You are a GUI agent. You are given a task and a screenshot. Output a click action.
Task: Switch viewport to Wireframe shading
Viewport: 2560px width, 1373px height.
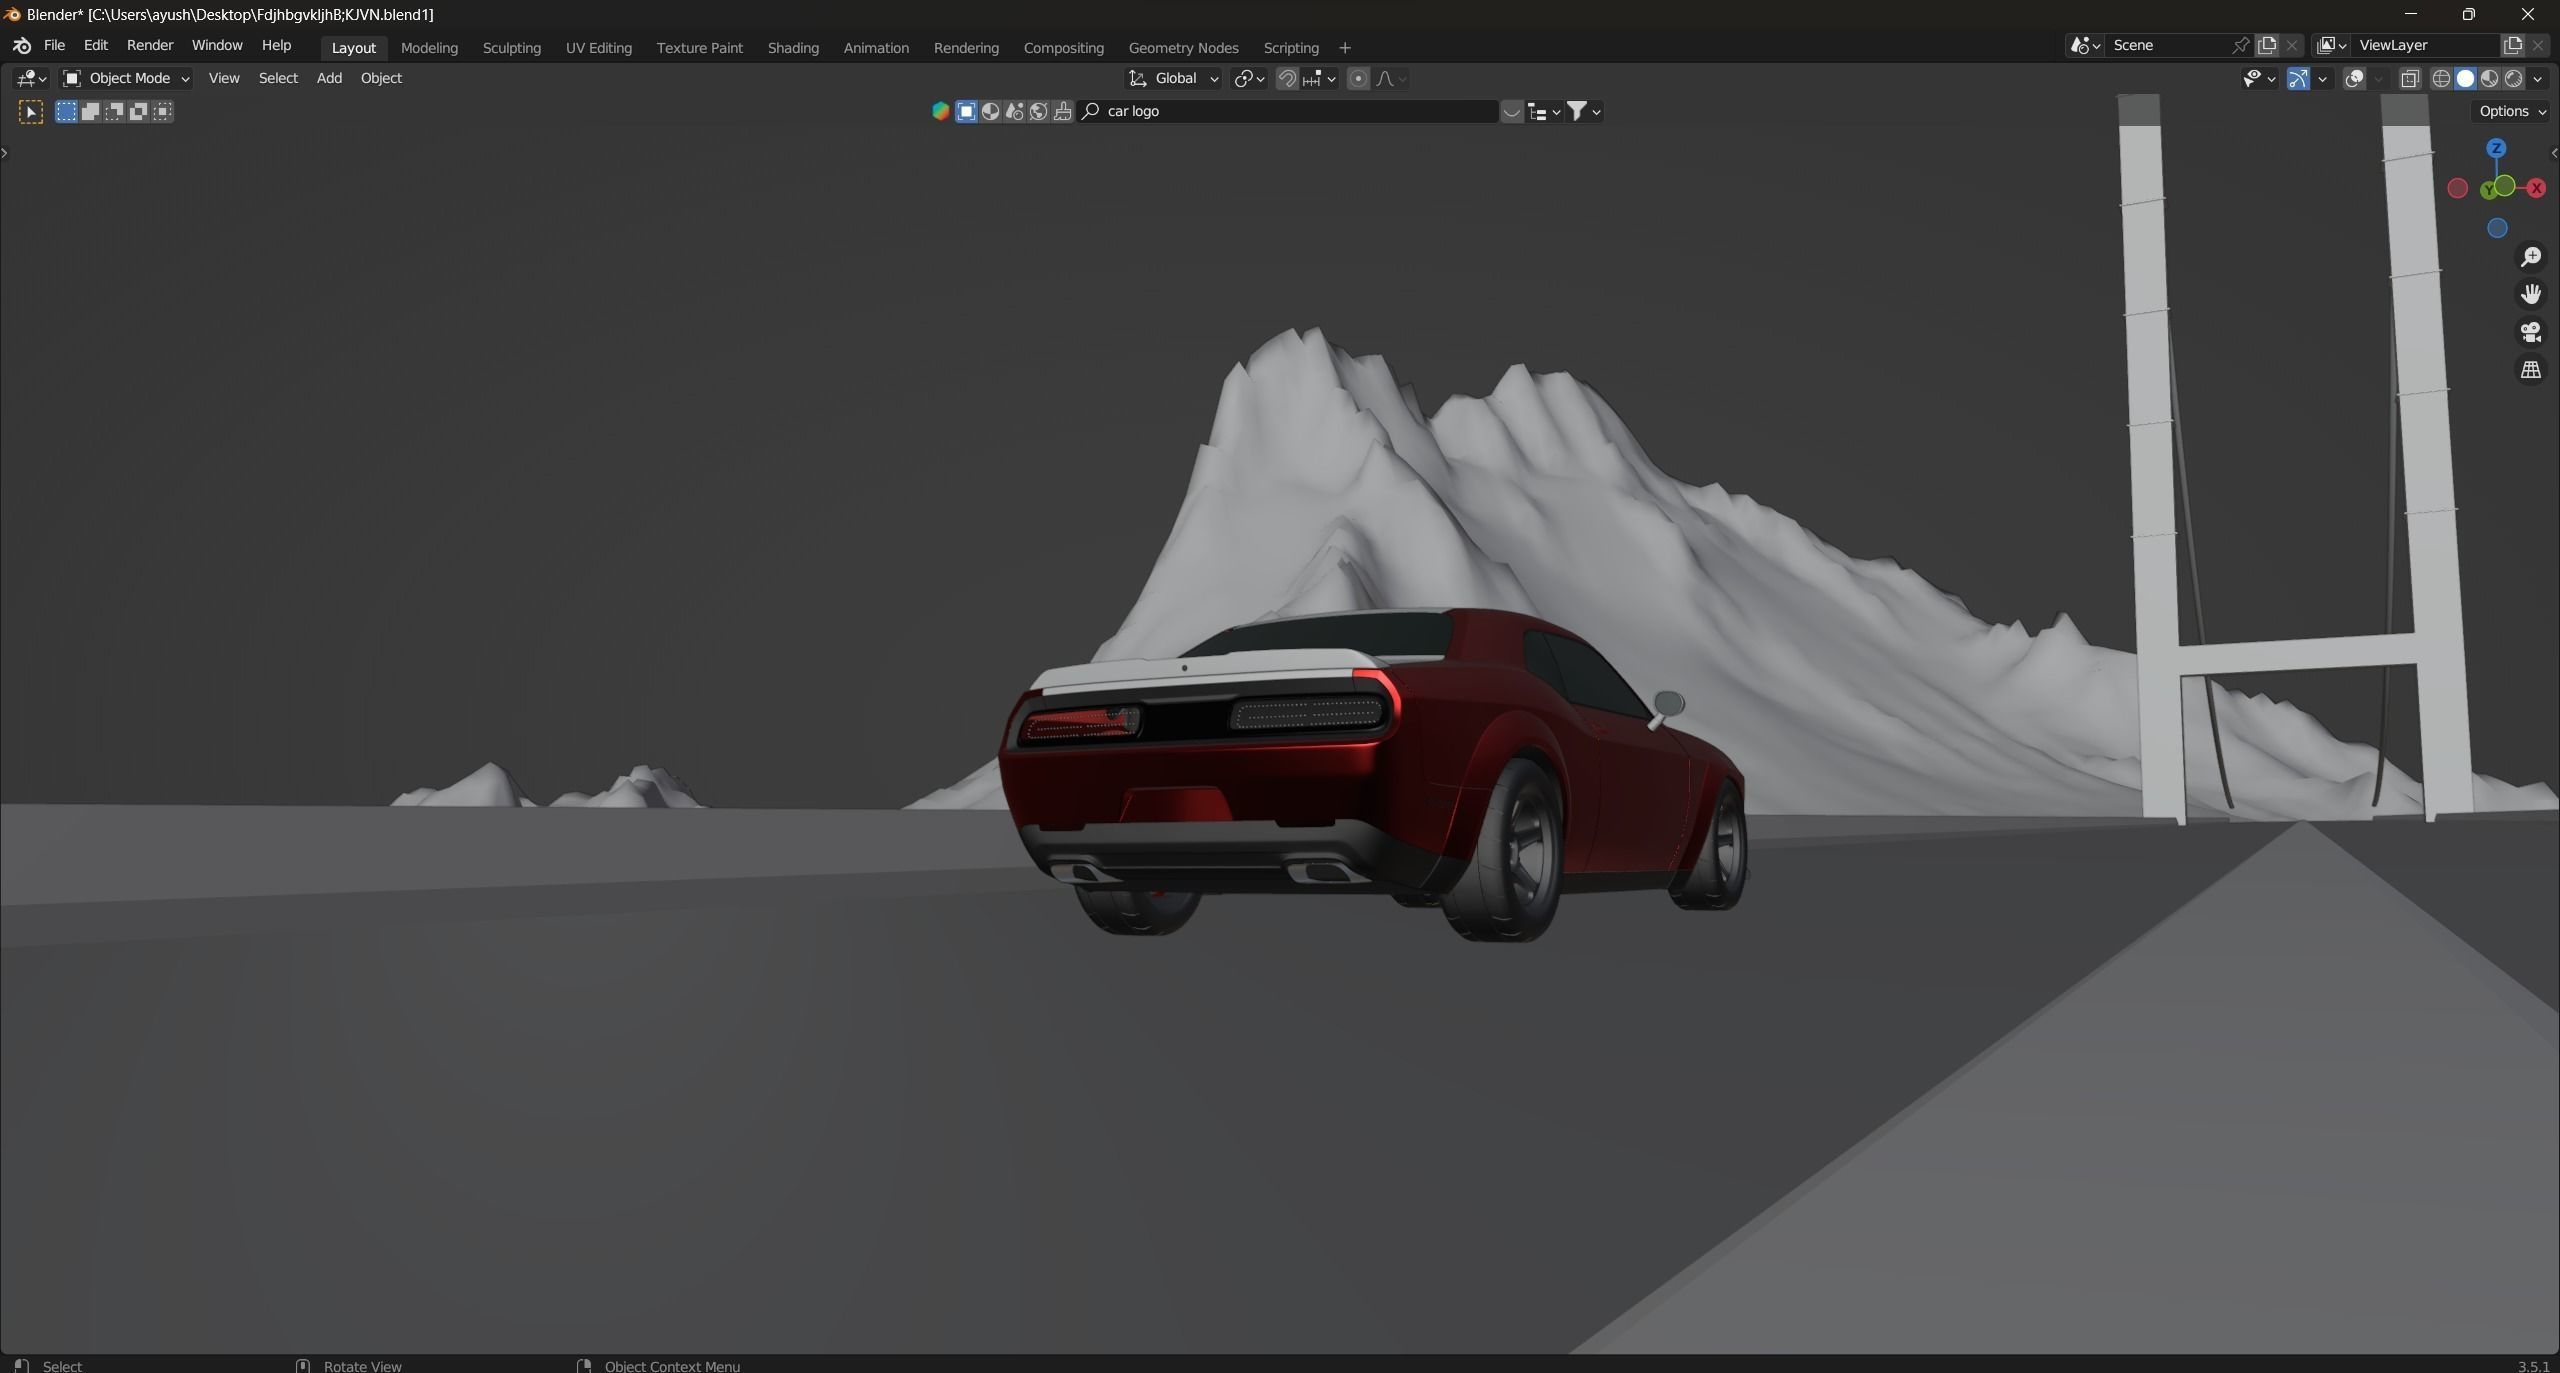[x=2441, y=78]
